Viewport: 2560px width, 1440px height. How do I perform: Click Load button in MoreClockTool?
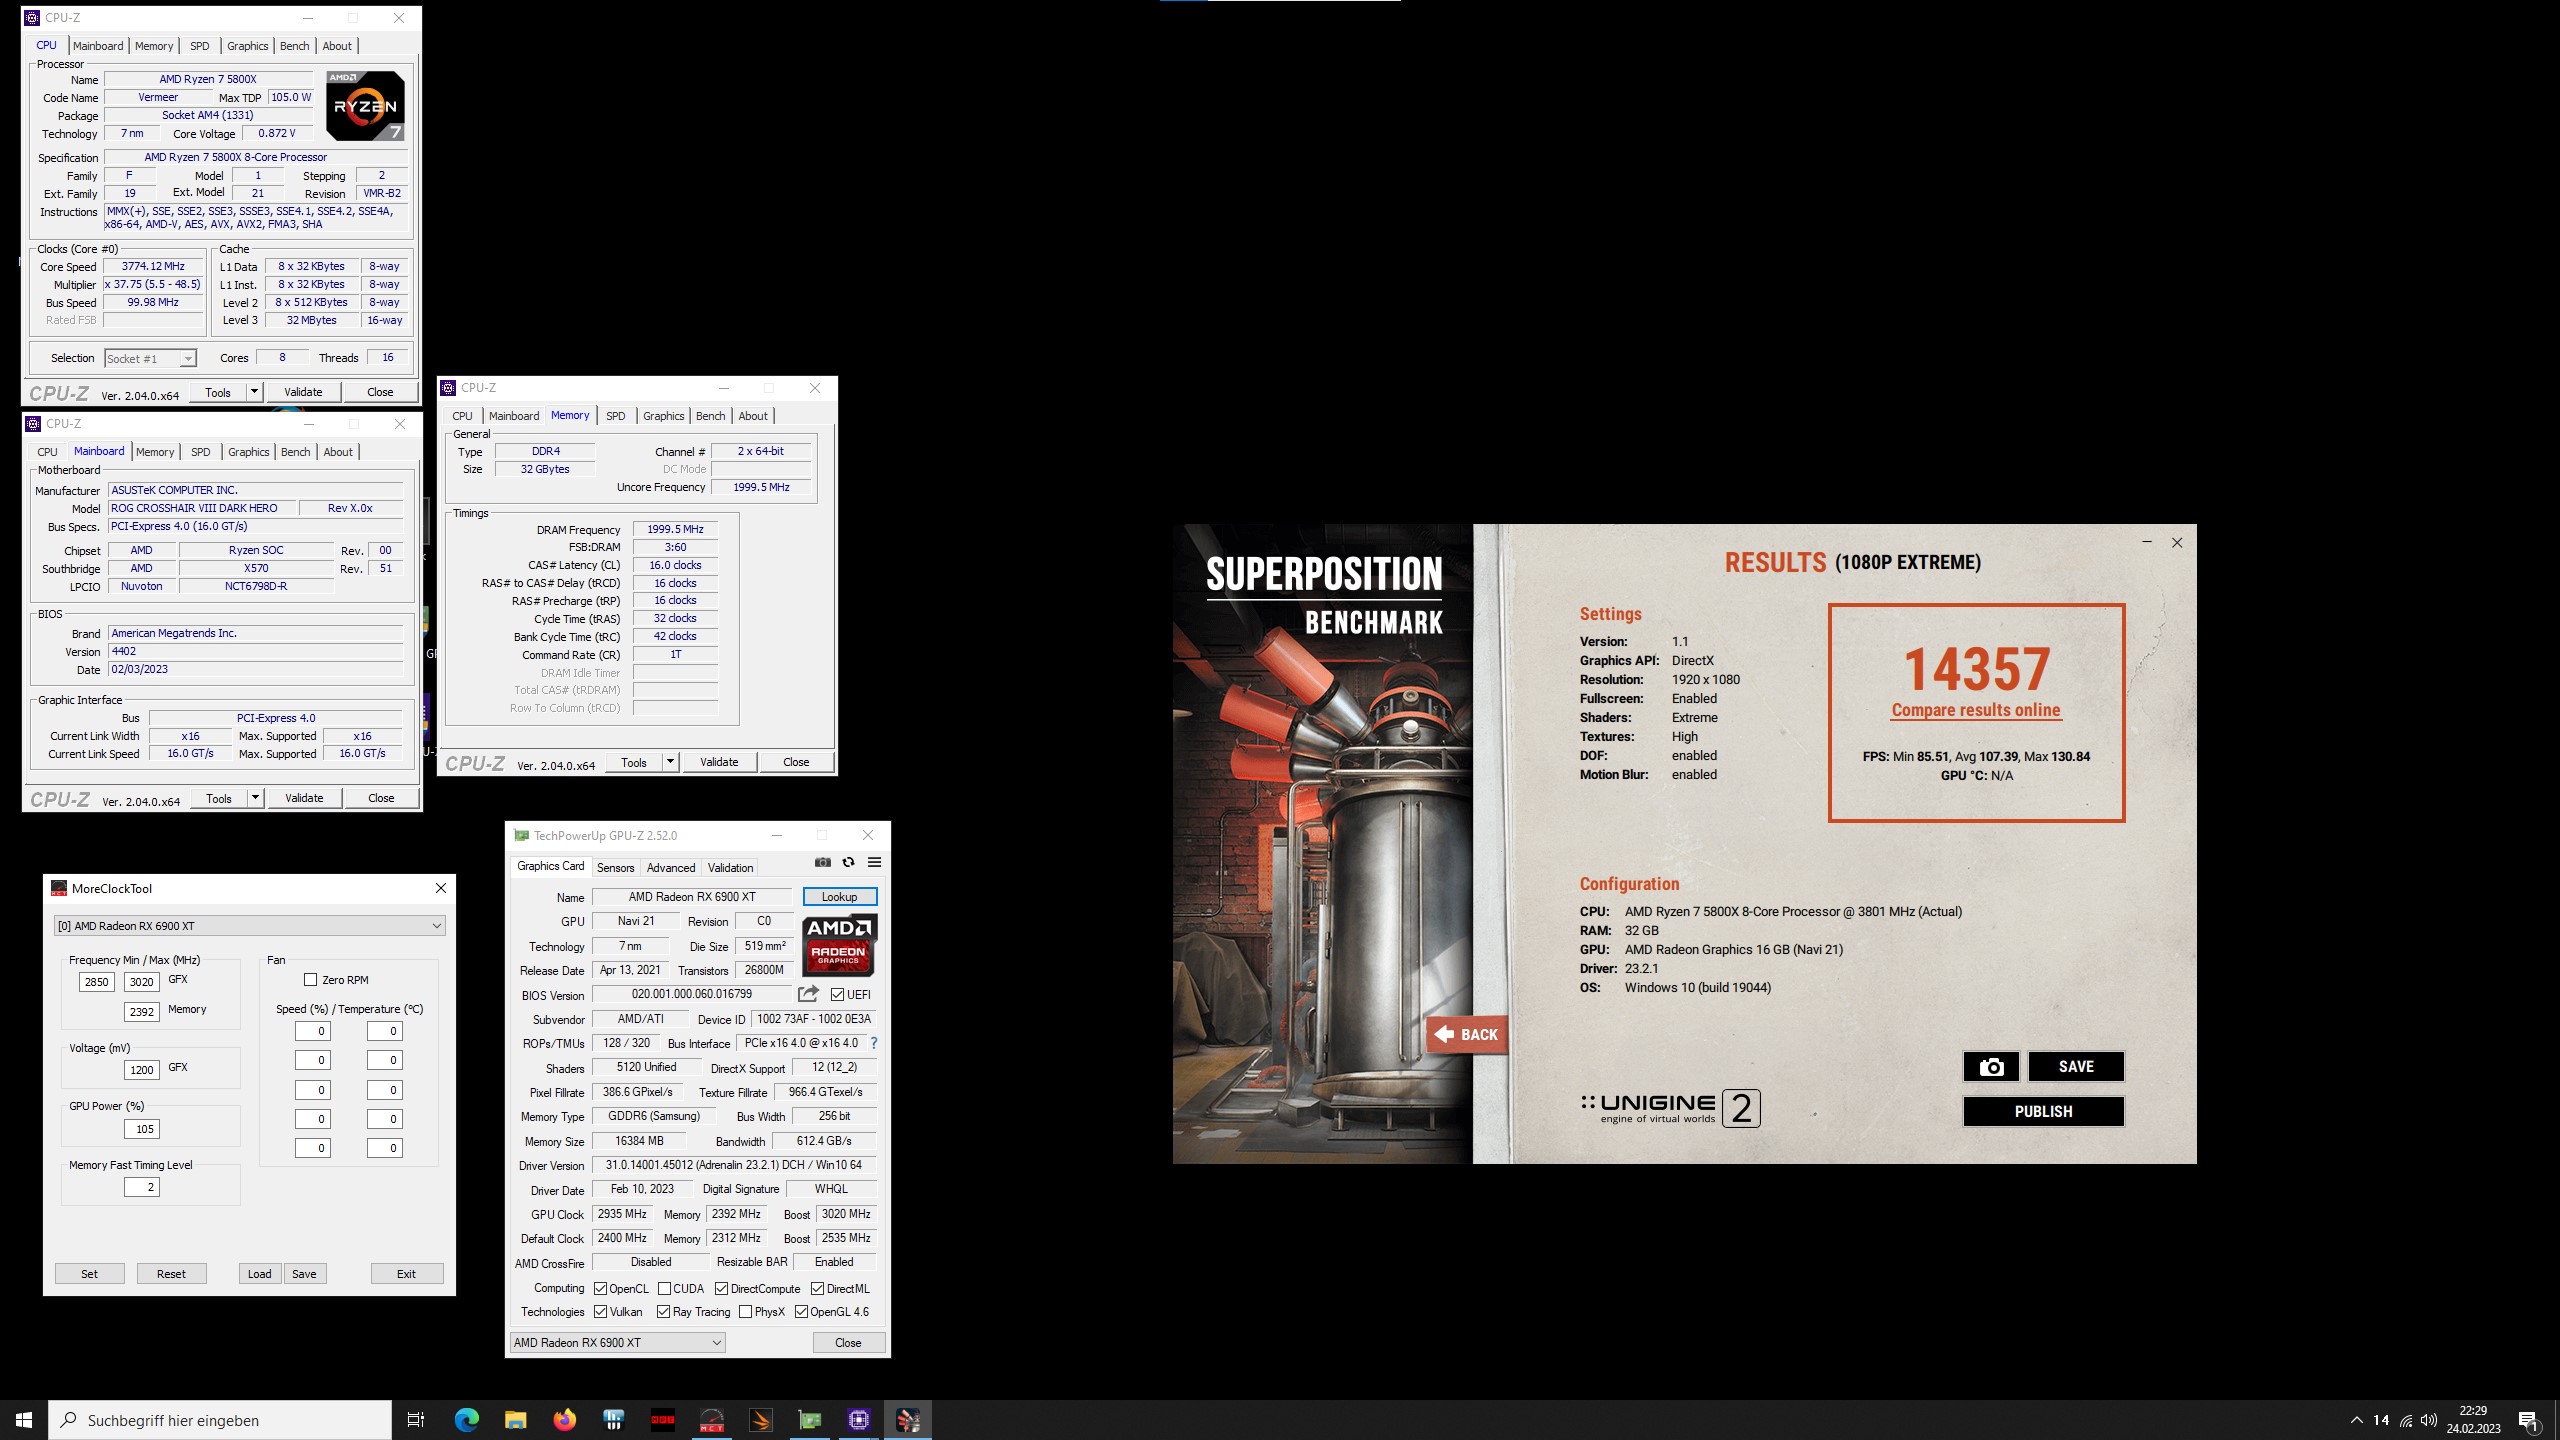[259, 1274]
